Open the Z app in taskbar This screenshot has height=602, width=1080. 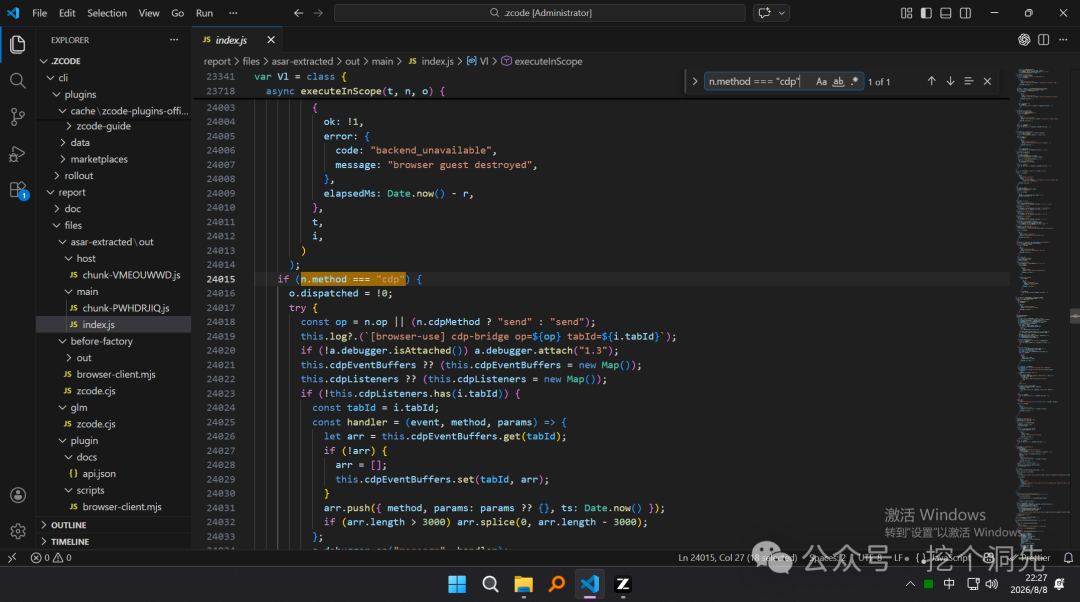click(623, 585)
